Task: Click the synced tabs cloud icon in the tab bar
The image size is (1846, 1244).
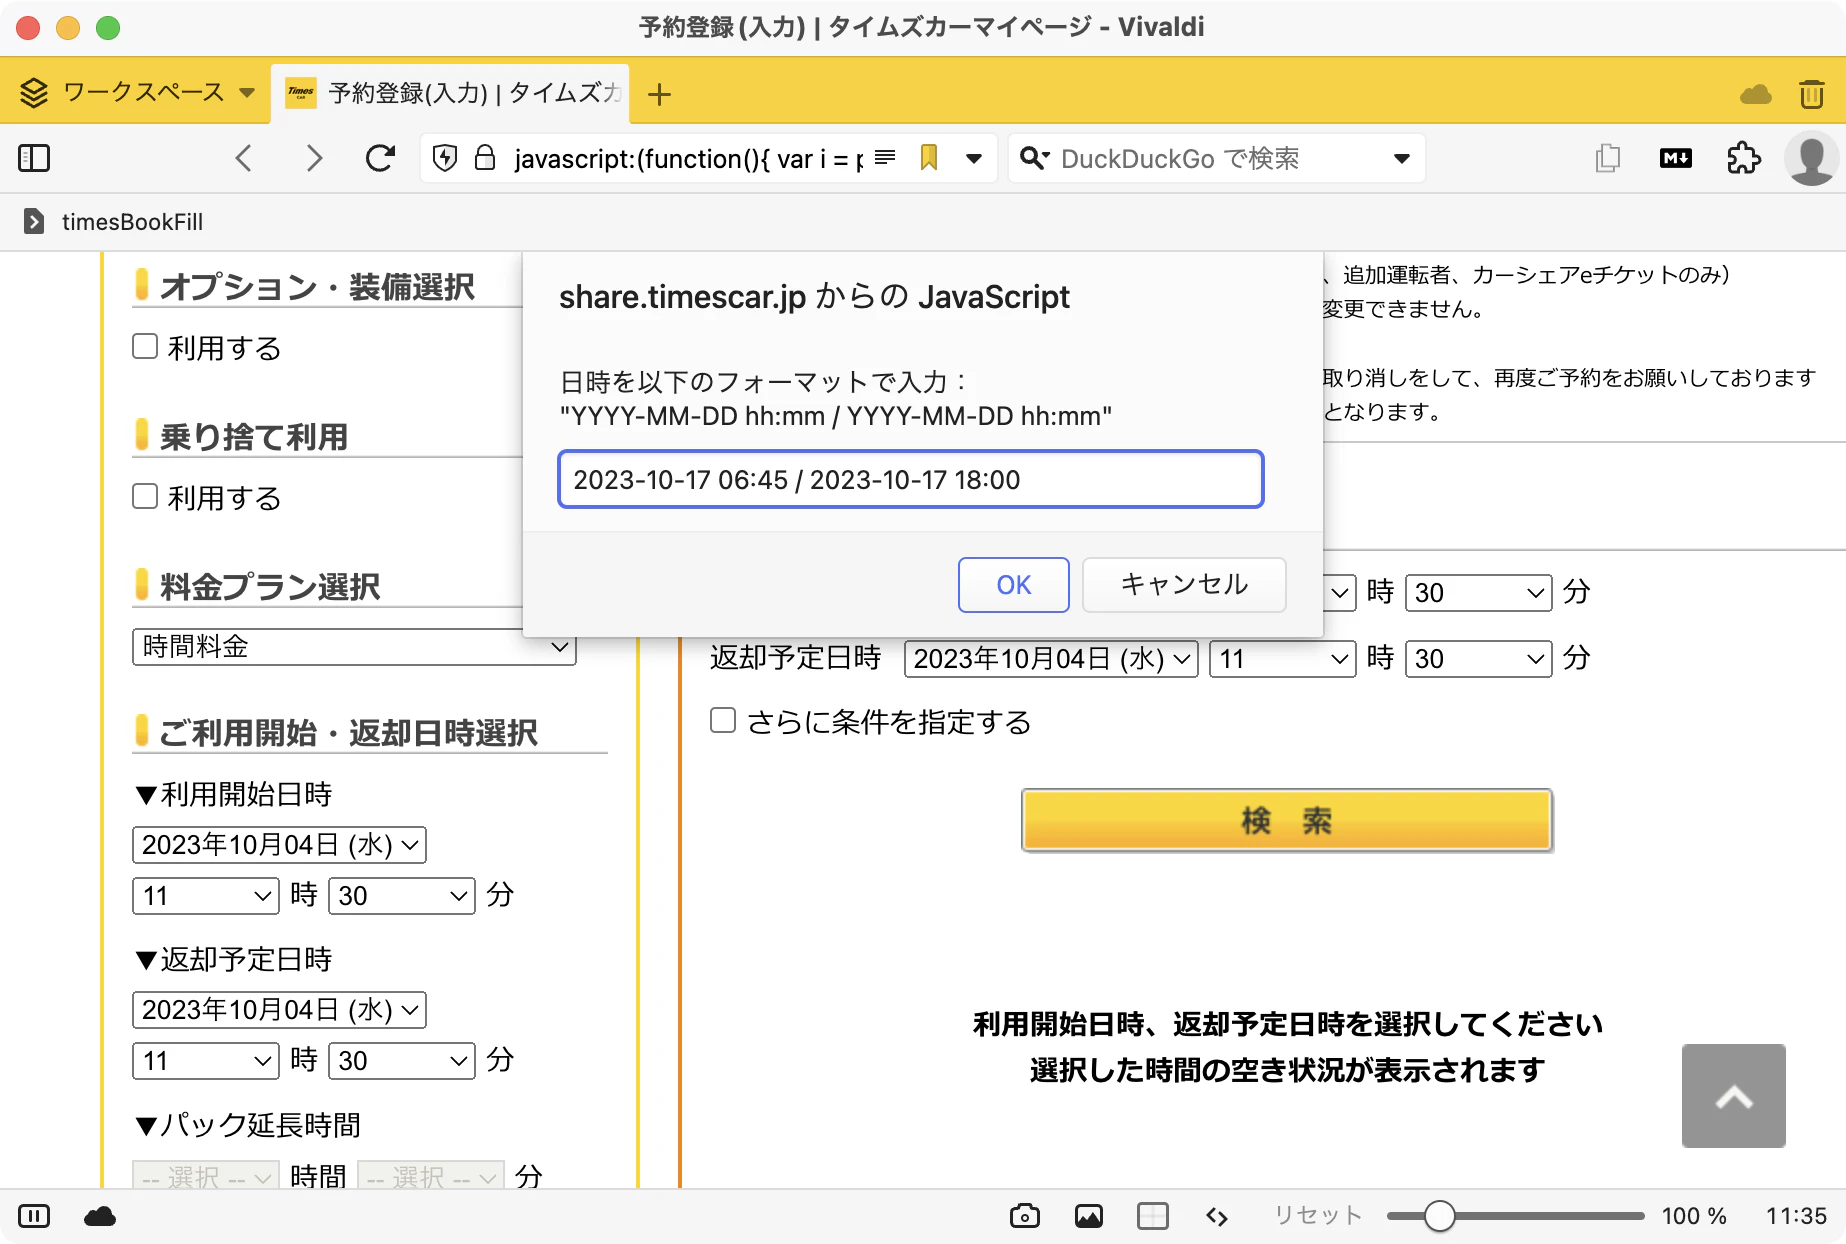Action: (x=1756, y=95)
